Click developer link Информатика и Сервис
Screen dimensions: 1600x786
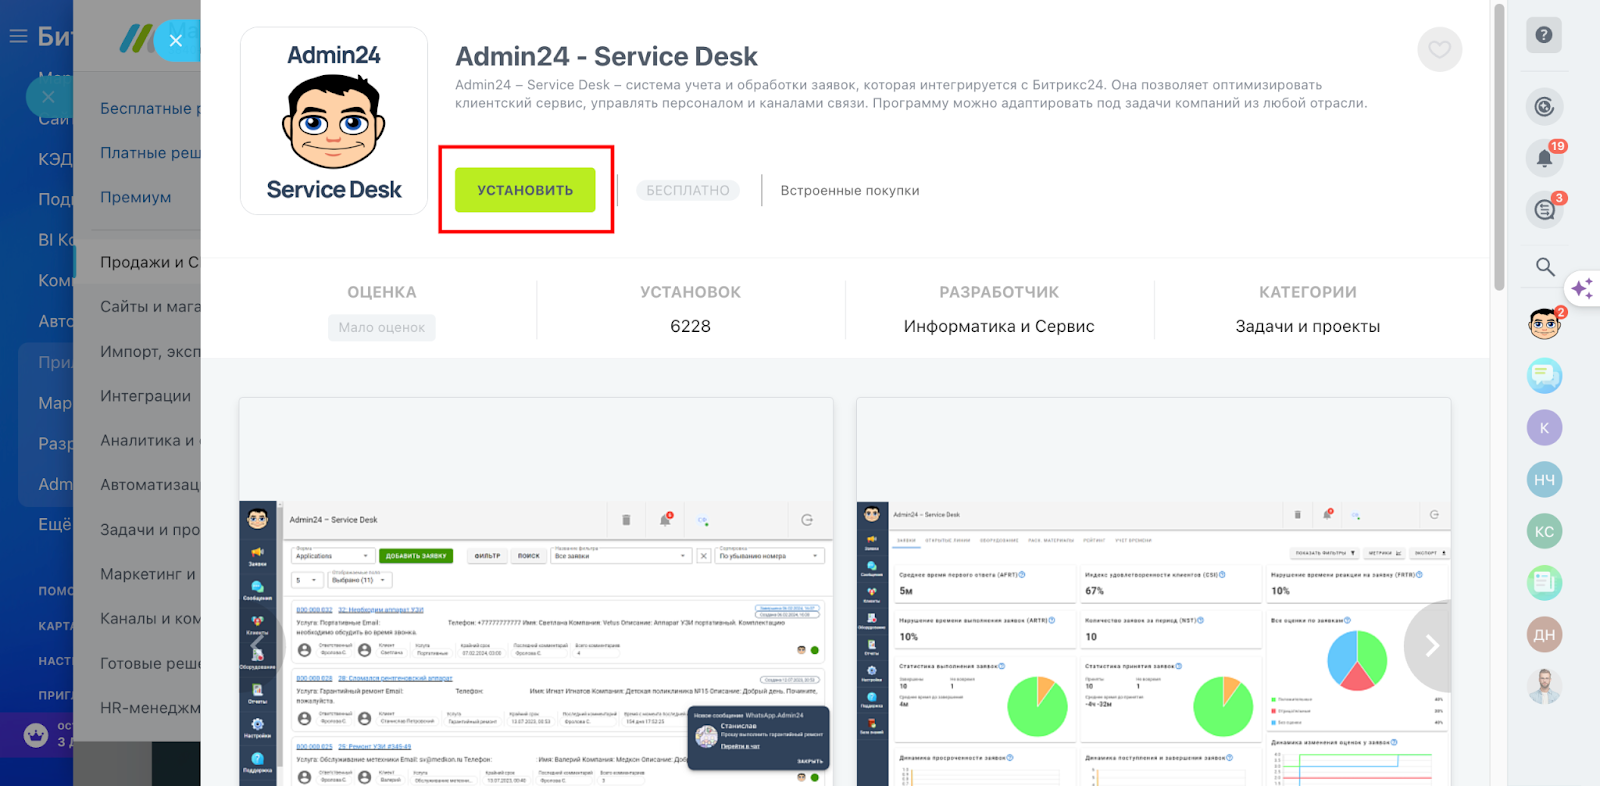click(x=998, y=326)
